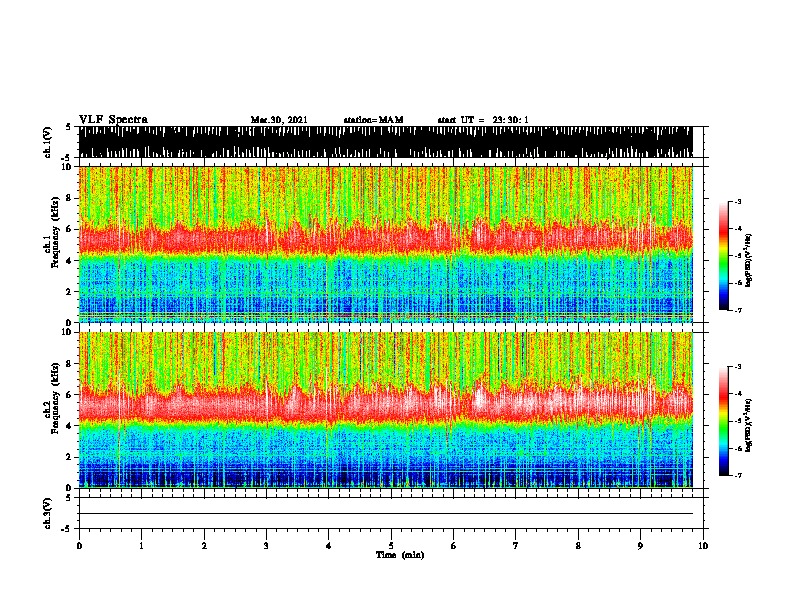Viewport: 792px width, 612px height.
Task: Click the ch.1 spectrogram color bar
Action: [x=723, y=256]
